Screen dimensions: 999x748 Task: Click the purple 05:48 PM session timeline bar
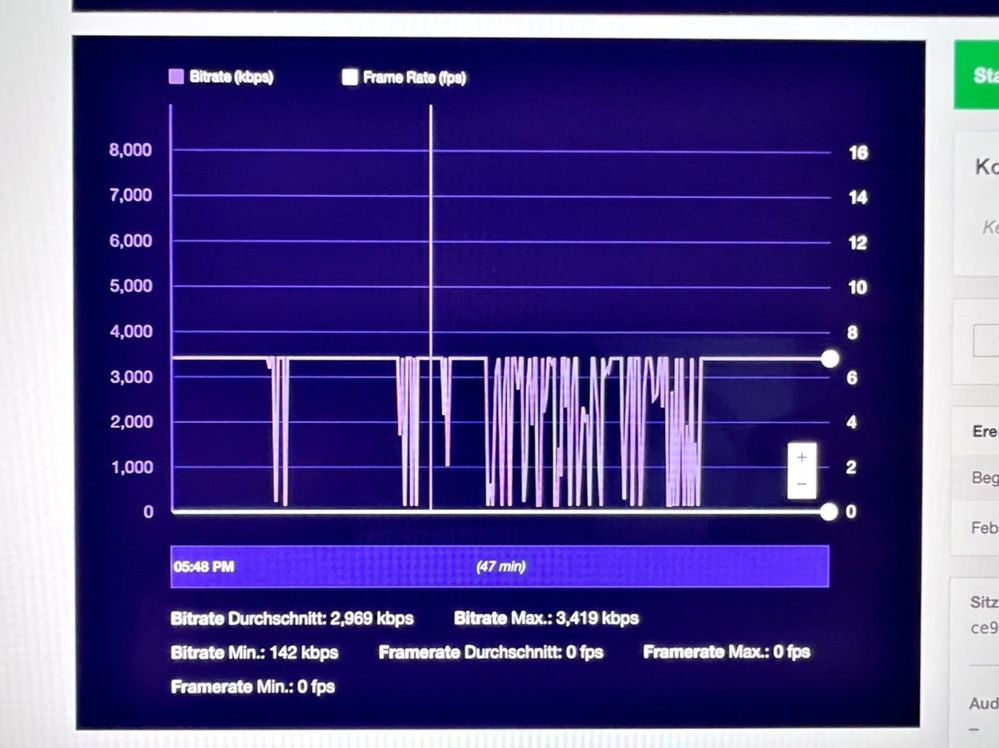tap(500, 566)
